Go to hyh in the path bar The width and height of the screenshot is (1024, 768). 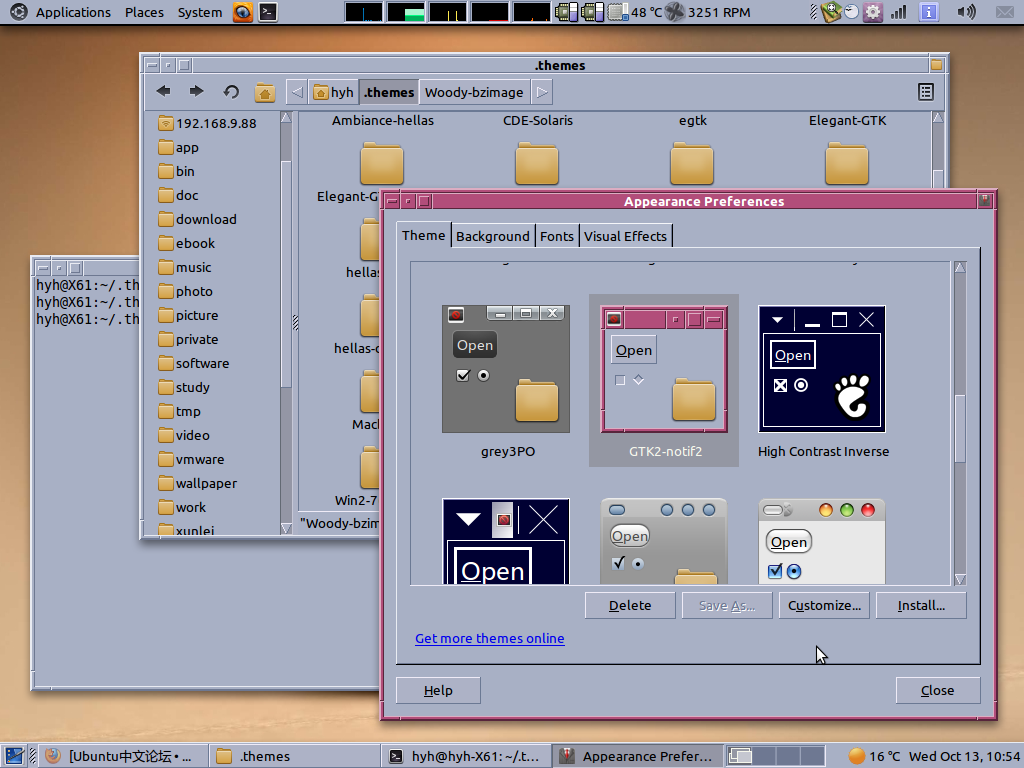pyautogui.click(x=333, y=92)
